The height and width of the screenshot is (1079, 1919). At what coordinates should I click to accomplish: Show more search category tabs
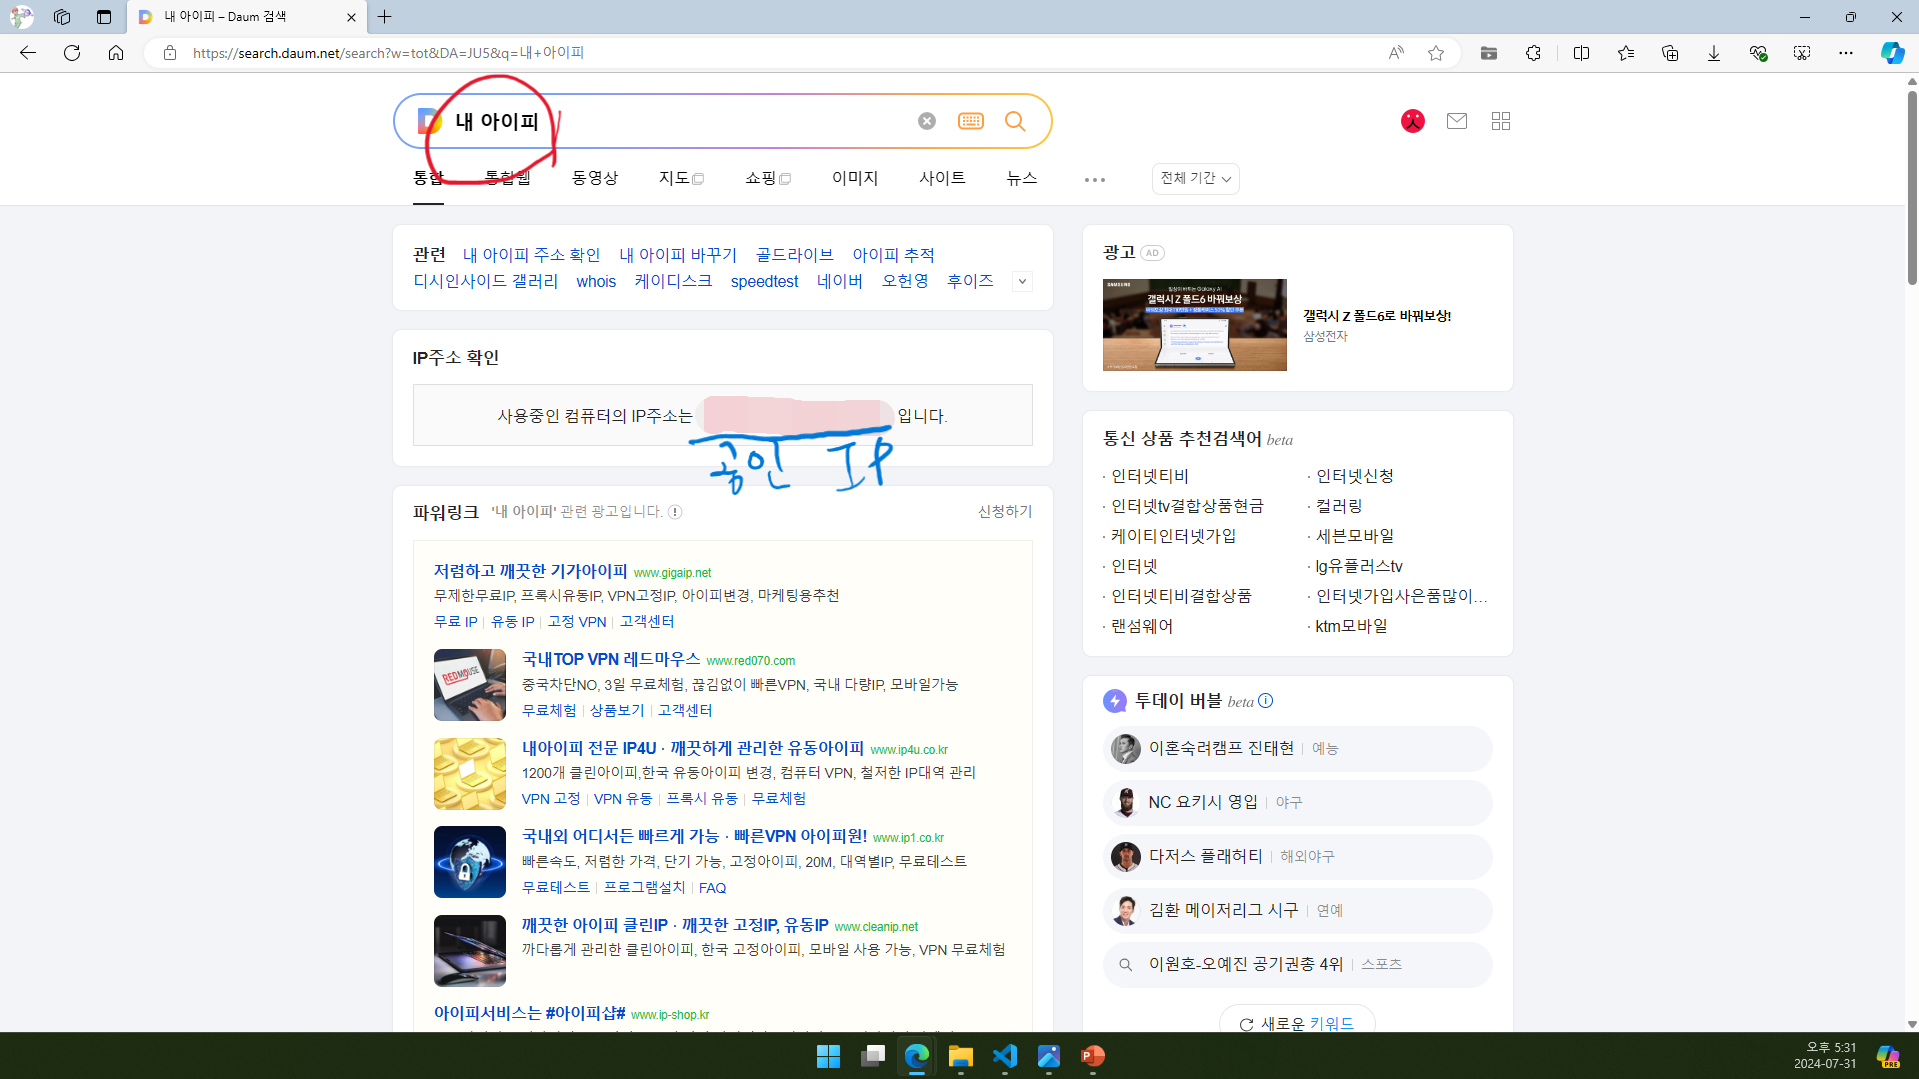coord(1095,180)
